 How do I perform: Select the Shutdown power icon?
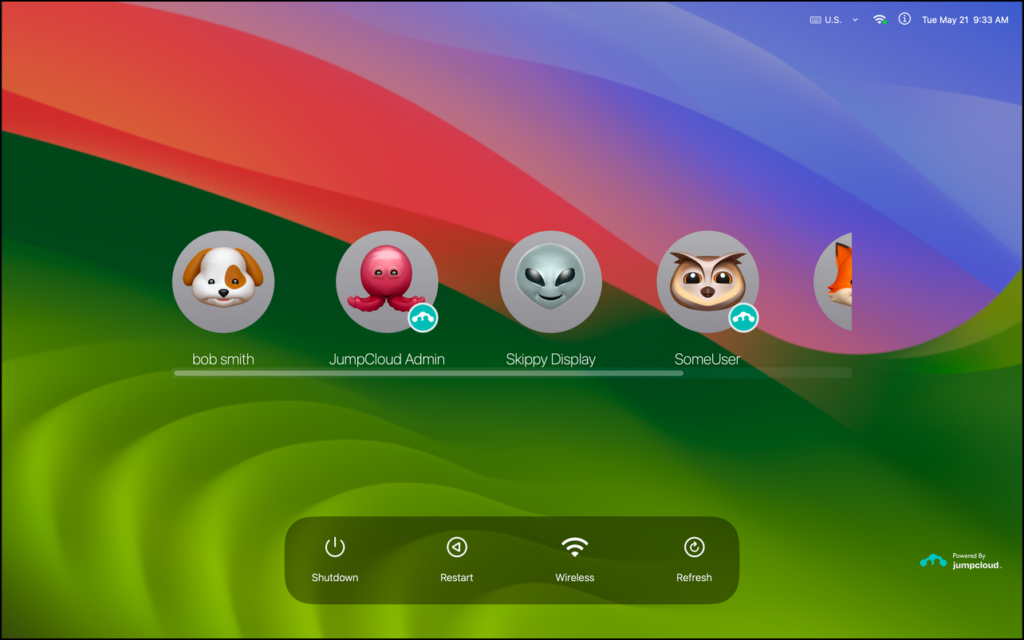click(335, 548)
